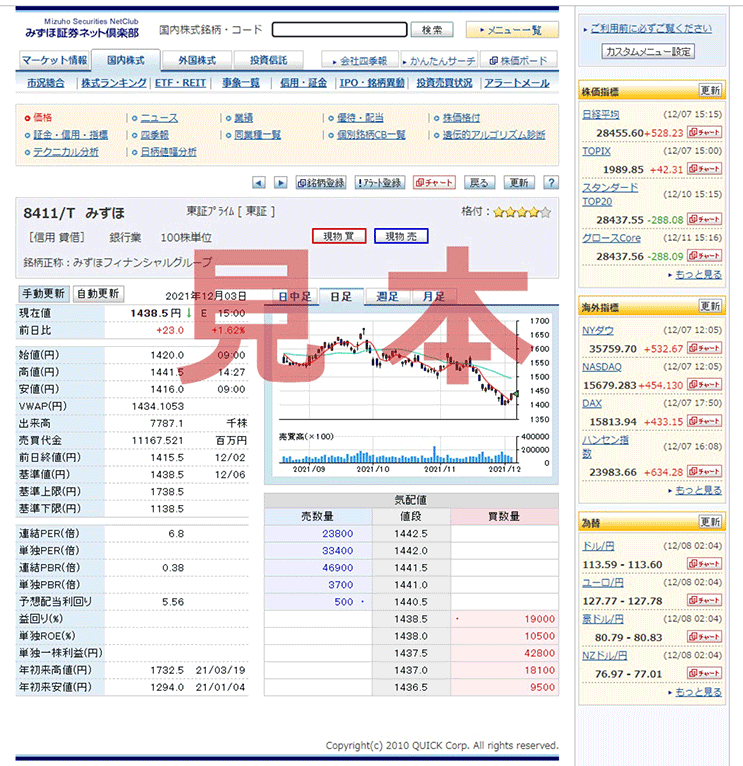The width and height of the screenshot is (743, 766).
Task: Open the IPO・銘柄異動 submenu link
Action: tap(372, 83)
